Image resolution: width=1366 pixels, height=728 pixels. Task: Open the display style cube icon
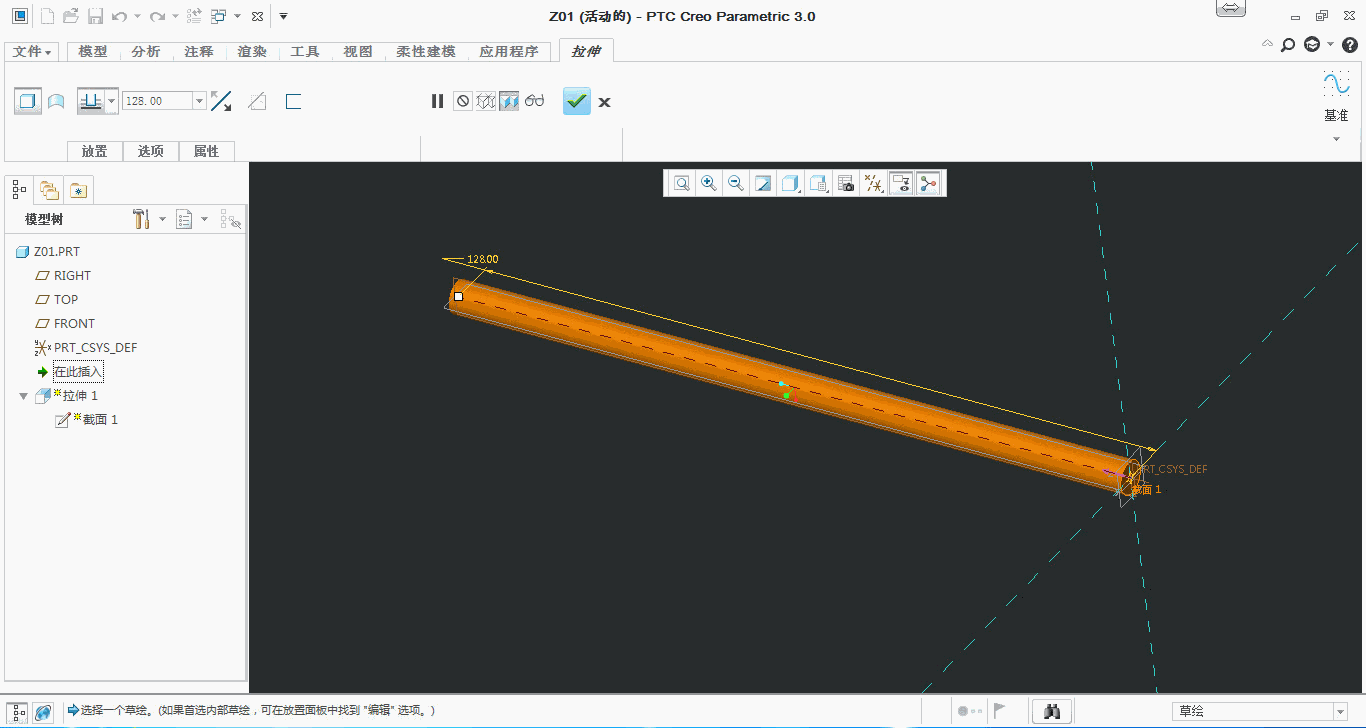coord(791,183)
